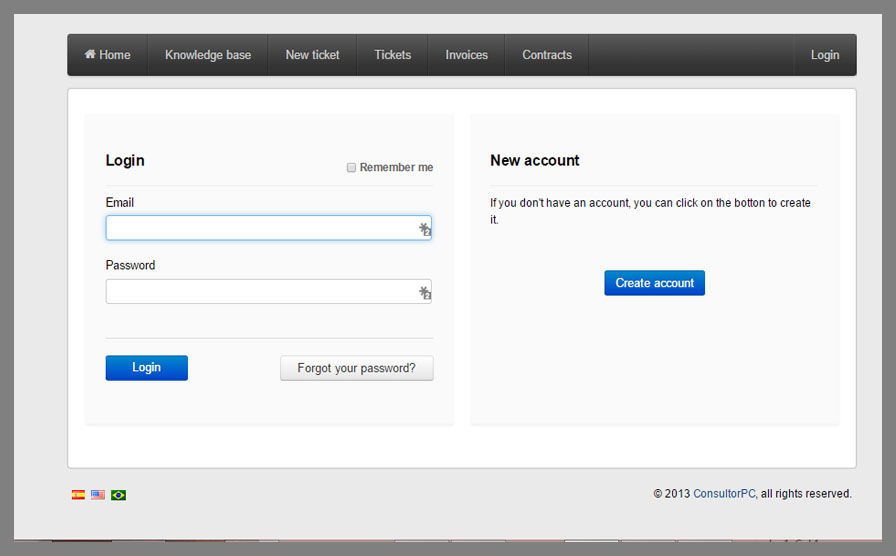The width and height of the screenshot is (896, 556).
Task: Click the New account heading text
Action: click(535, 161)
